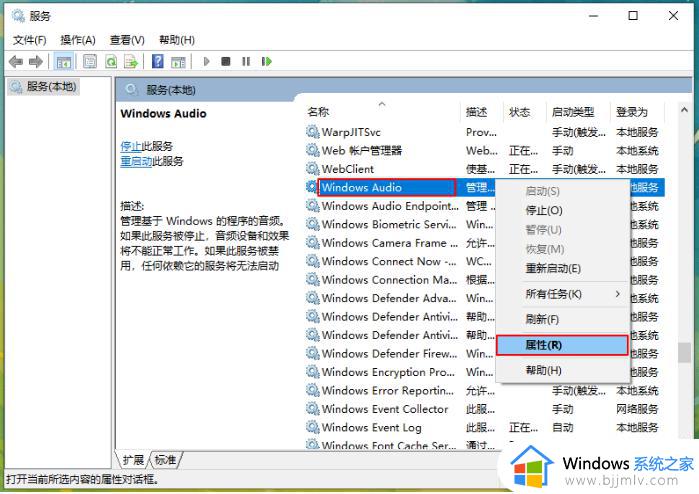The height and width of the screenshot is (494, 699).
Task: Click the Back arrow toolbar icon
Action: point(16,62)
